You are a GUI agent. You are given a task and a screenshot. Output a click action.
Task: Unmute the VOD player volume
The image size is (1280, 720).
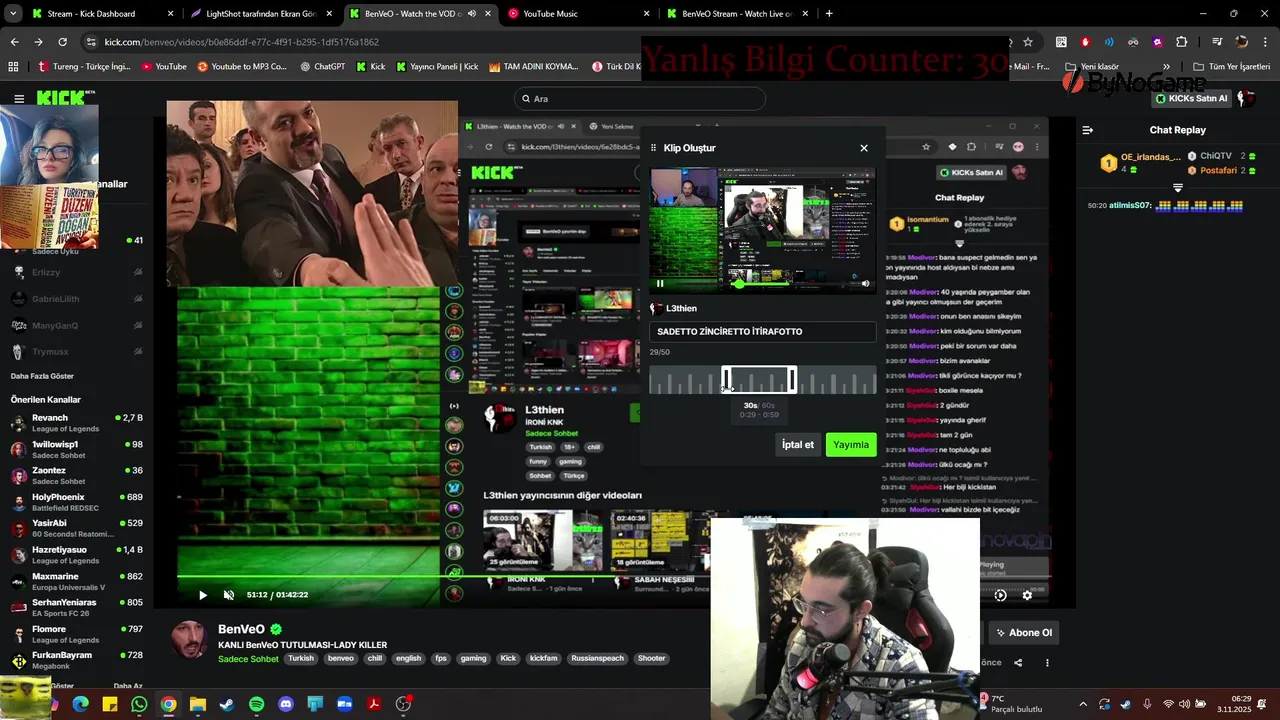click(x=229, y=595)
